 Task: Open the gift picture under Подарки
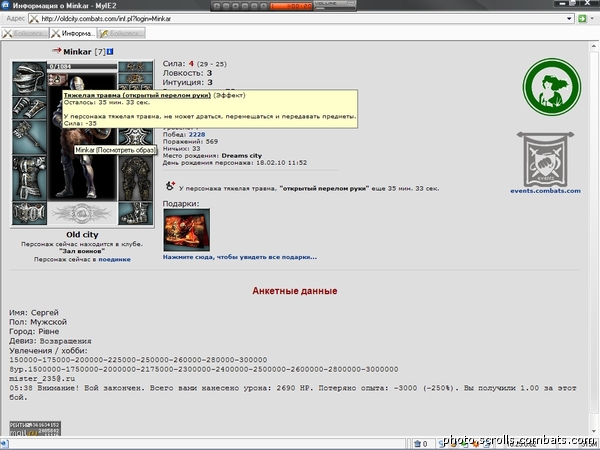point(187,230)
